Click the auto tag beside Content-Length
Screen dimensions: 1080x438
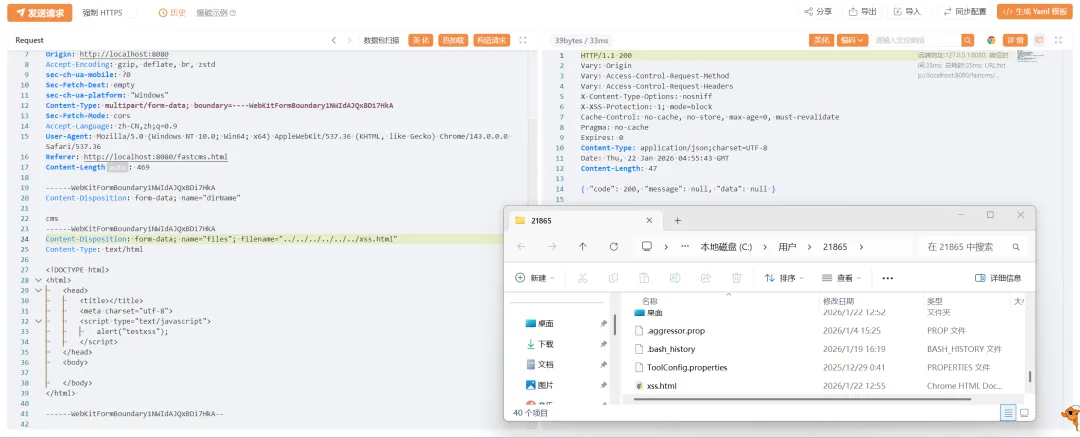(x=116, y=167)
